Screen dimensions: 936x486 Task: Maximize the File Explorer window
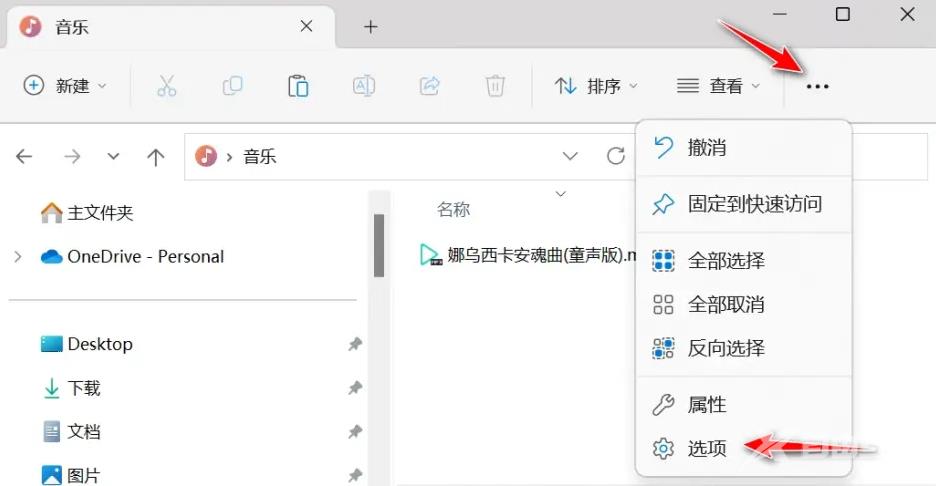[842, 14]
